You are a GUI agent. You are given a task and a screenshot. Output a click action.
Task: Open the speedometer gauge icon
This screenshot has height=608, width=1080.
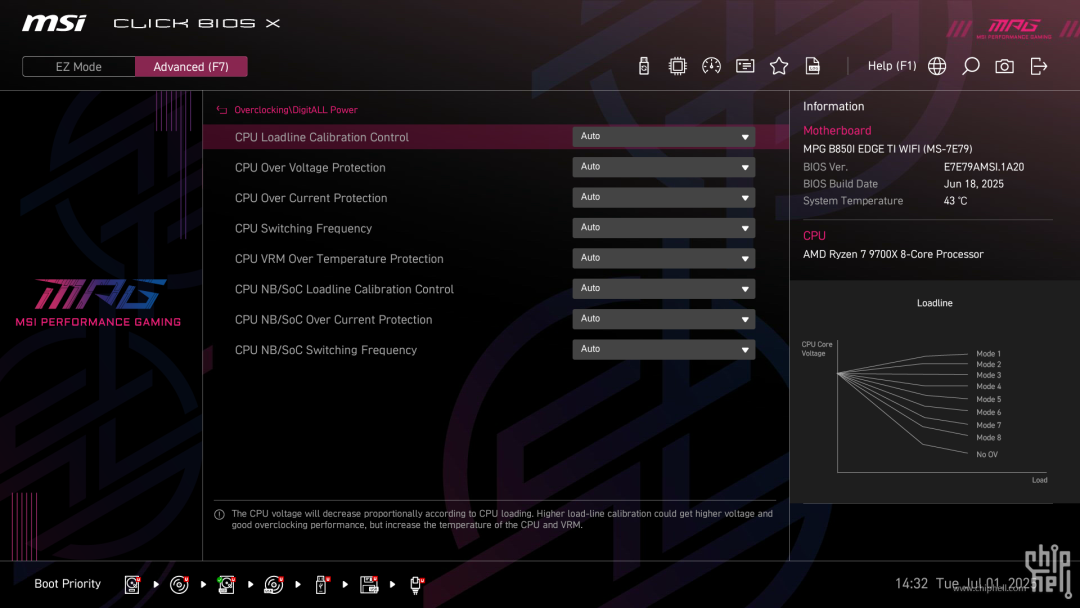pyautogui.click(x=712, y=66)
